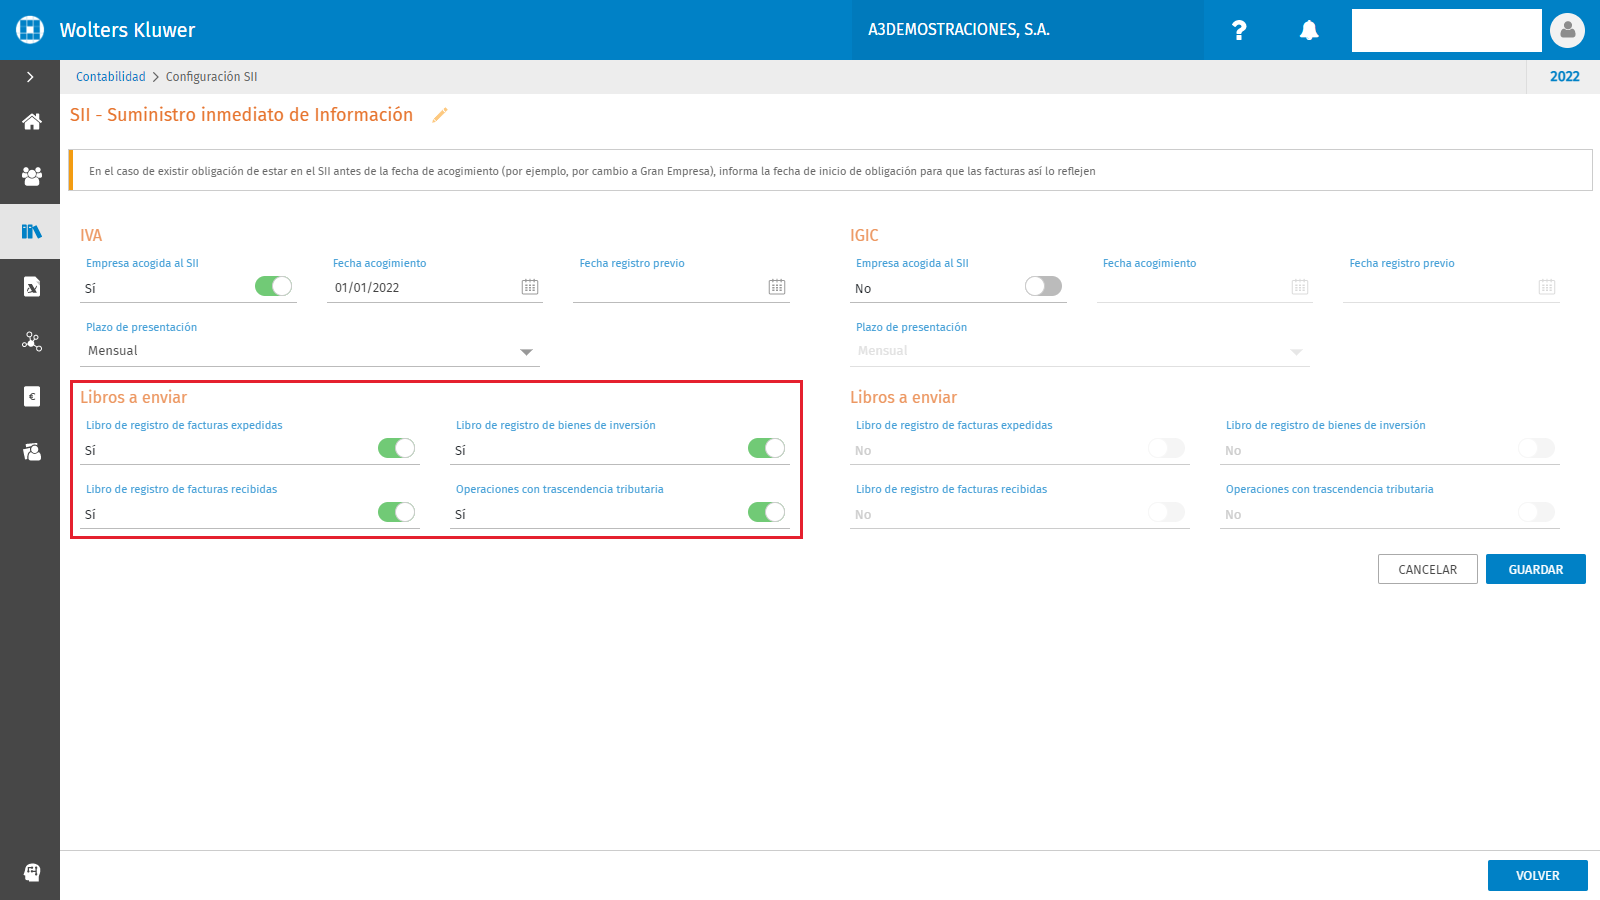The width and height of the screenshot is (1600, 900).
Task: Toggle IVA Empresa acogida al SII switch
Action: pyautogui.click(x=273, y=286)
